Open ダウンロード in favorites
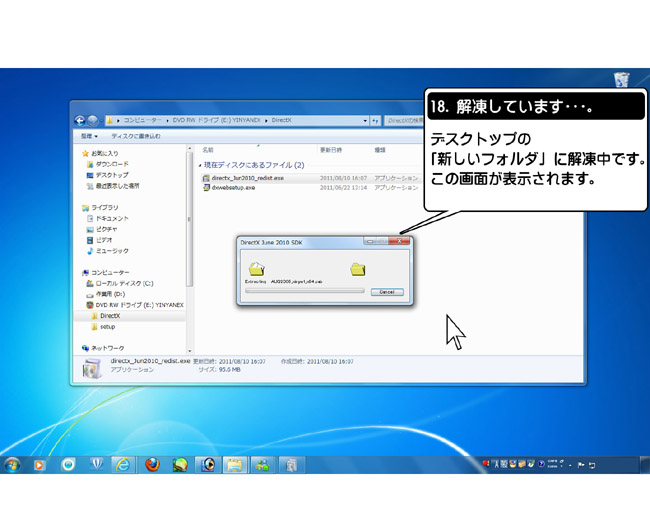650x507 pixels. [x=107, y=164]
